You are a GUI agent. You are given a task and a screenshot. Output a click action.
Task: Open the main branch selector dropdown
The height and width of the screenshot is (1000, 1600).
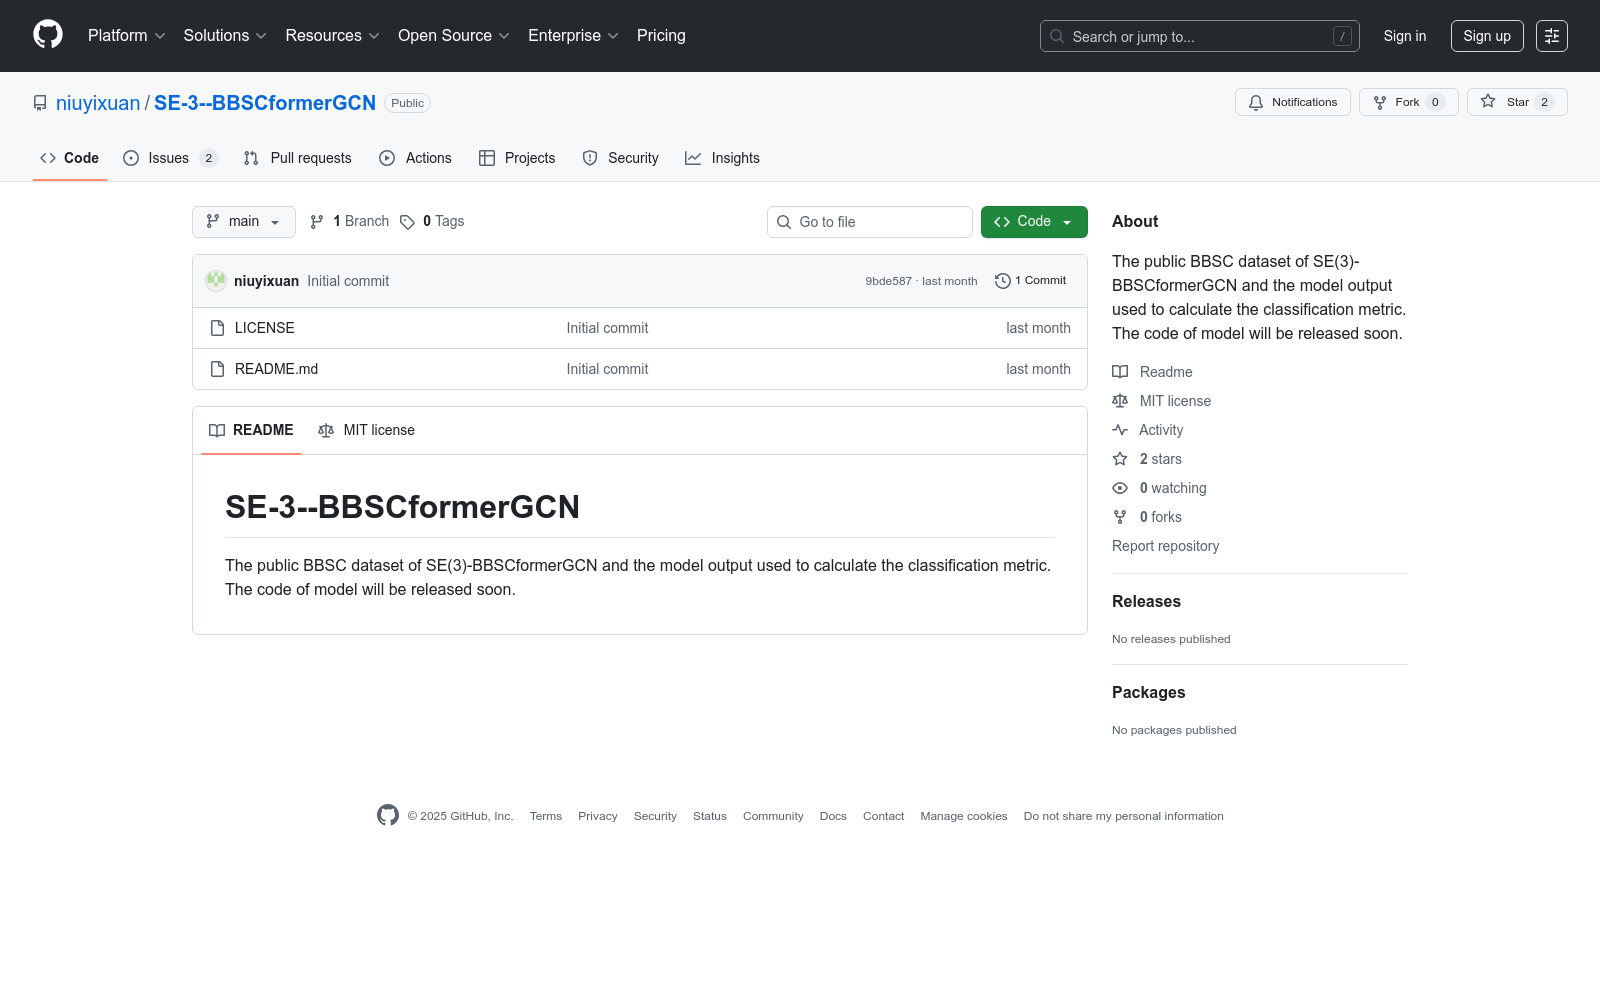point(244,222)
